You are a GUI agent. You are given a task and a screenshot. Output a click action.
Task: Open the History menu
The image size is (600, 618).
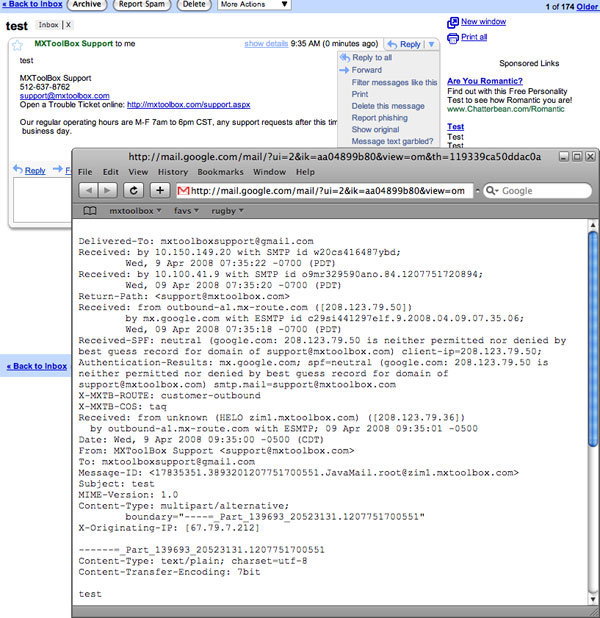[172, 172]
